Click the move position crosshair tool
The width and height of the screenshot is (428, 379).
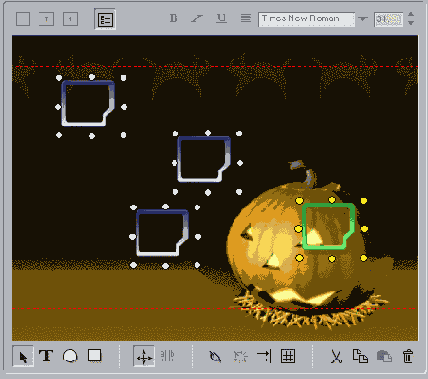coord(144,356)
